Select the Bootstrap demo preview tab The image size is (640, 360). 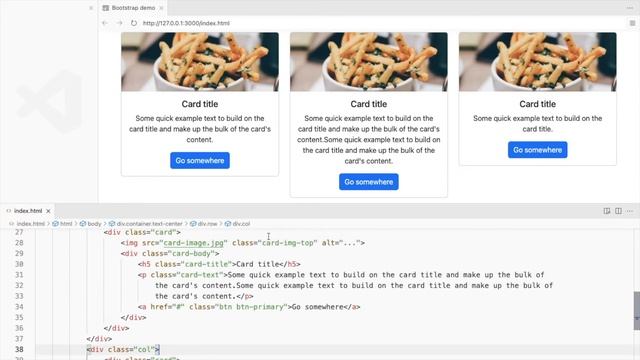[x=133, y=8]
